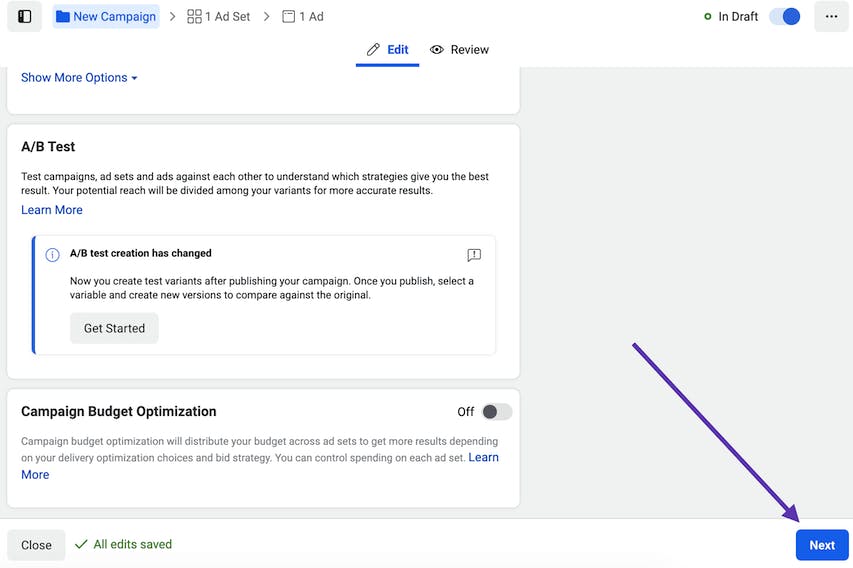Click the eye Review icon
Screen dimensions: 853x568
point(436,50)
